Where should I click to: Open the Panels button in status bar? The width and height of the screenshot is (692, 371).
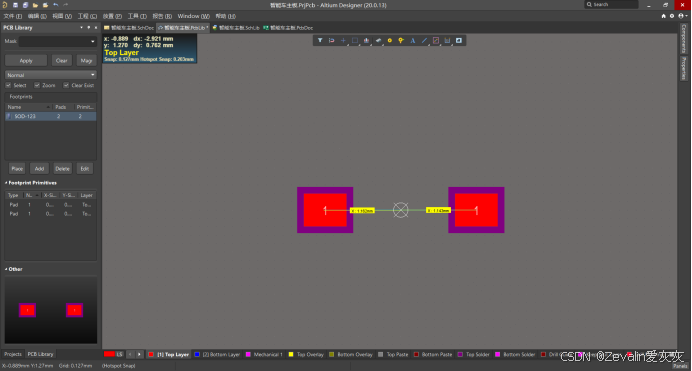680,366
